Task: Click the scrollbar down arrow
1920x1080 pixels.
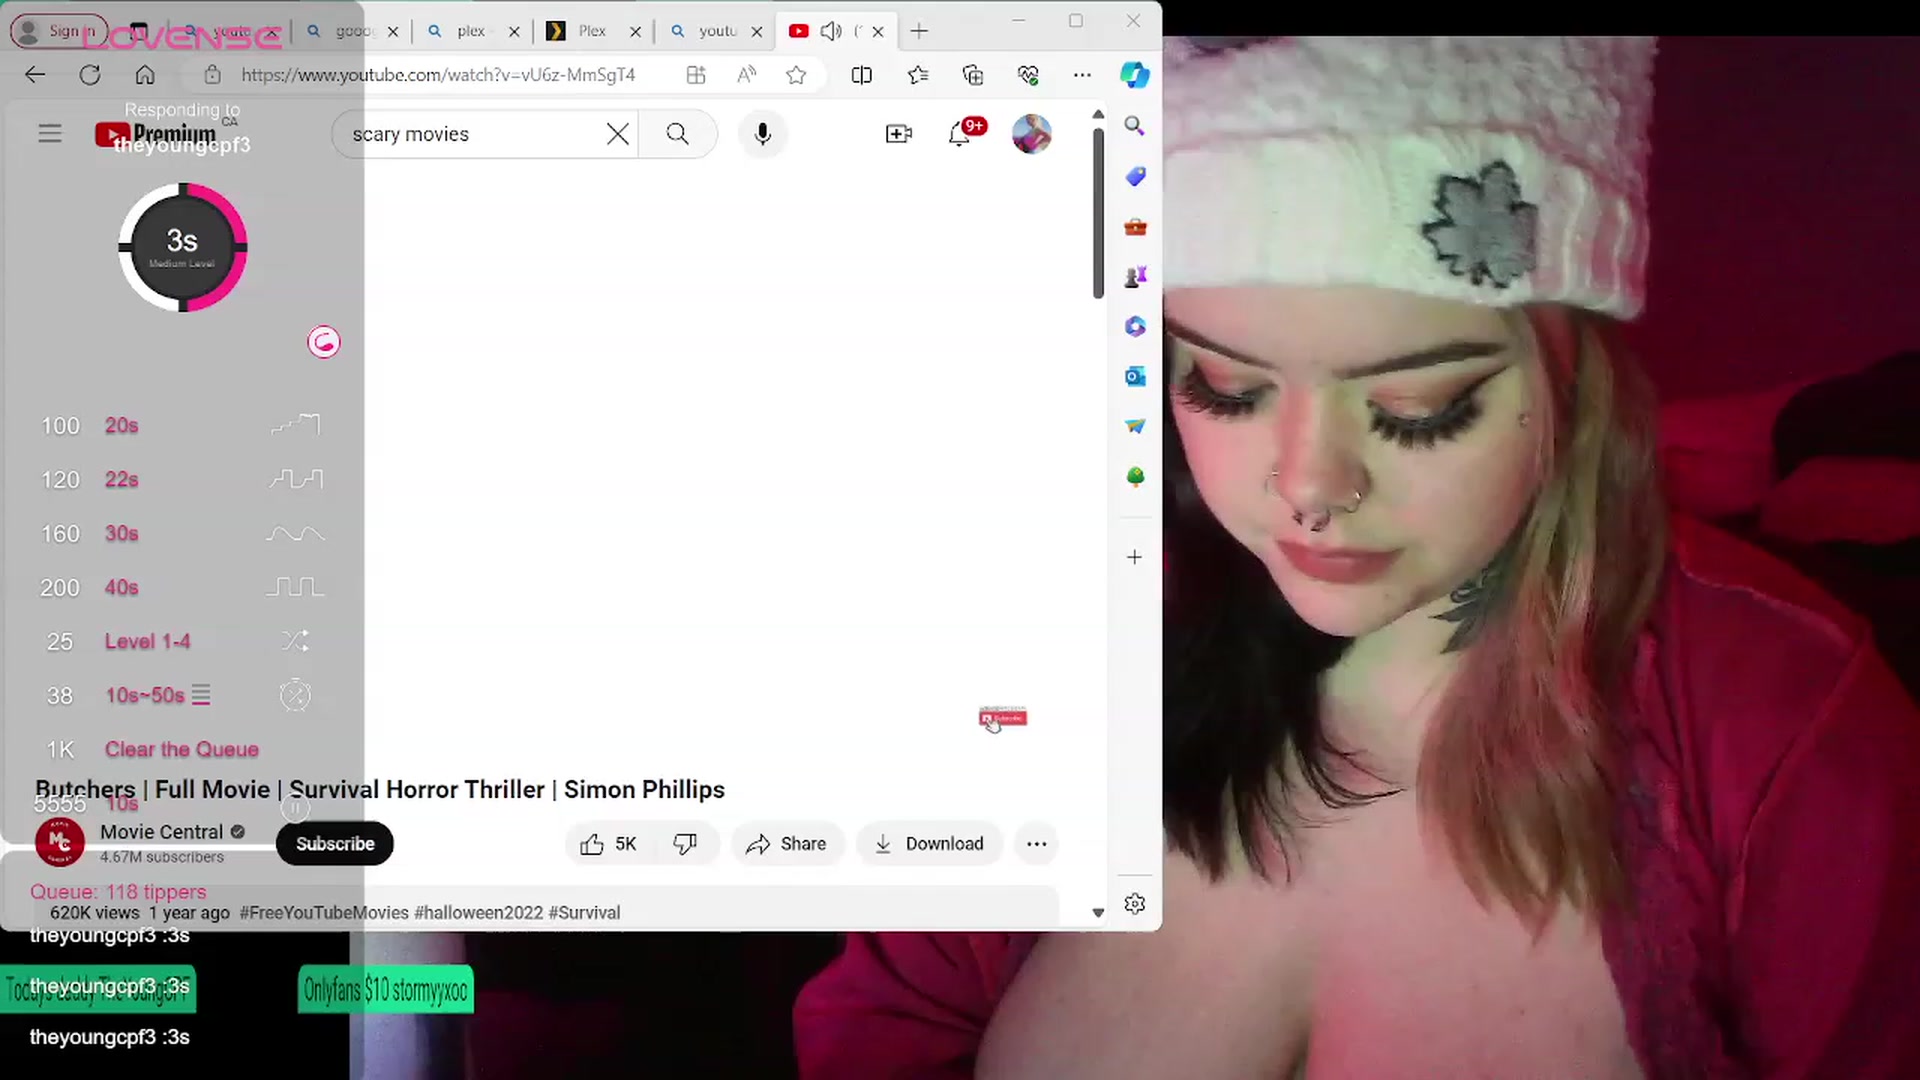Action: click(1098, 912)
